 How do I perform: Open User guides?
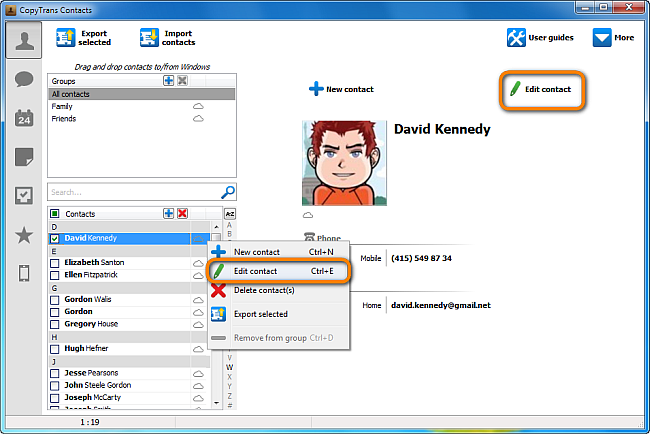pos(540,38)
